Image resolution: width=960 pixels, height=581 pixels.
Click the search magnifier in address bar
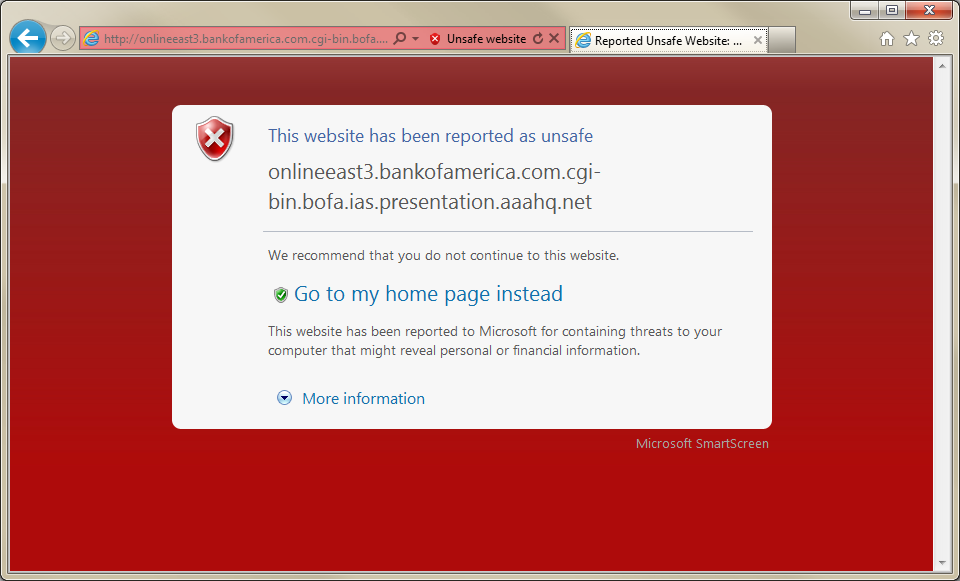tap(399, 39)
